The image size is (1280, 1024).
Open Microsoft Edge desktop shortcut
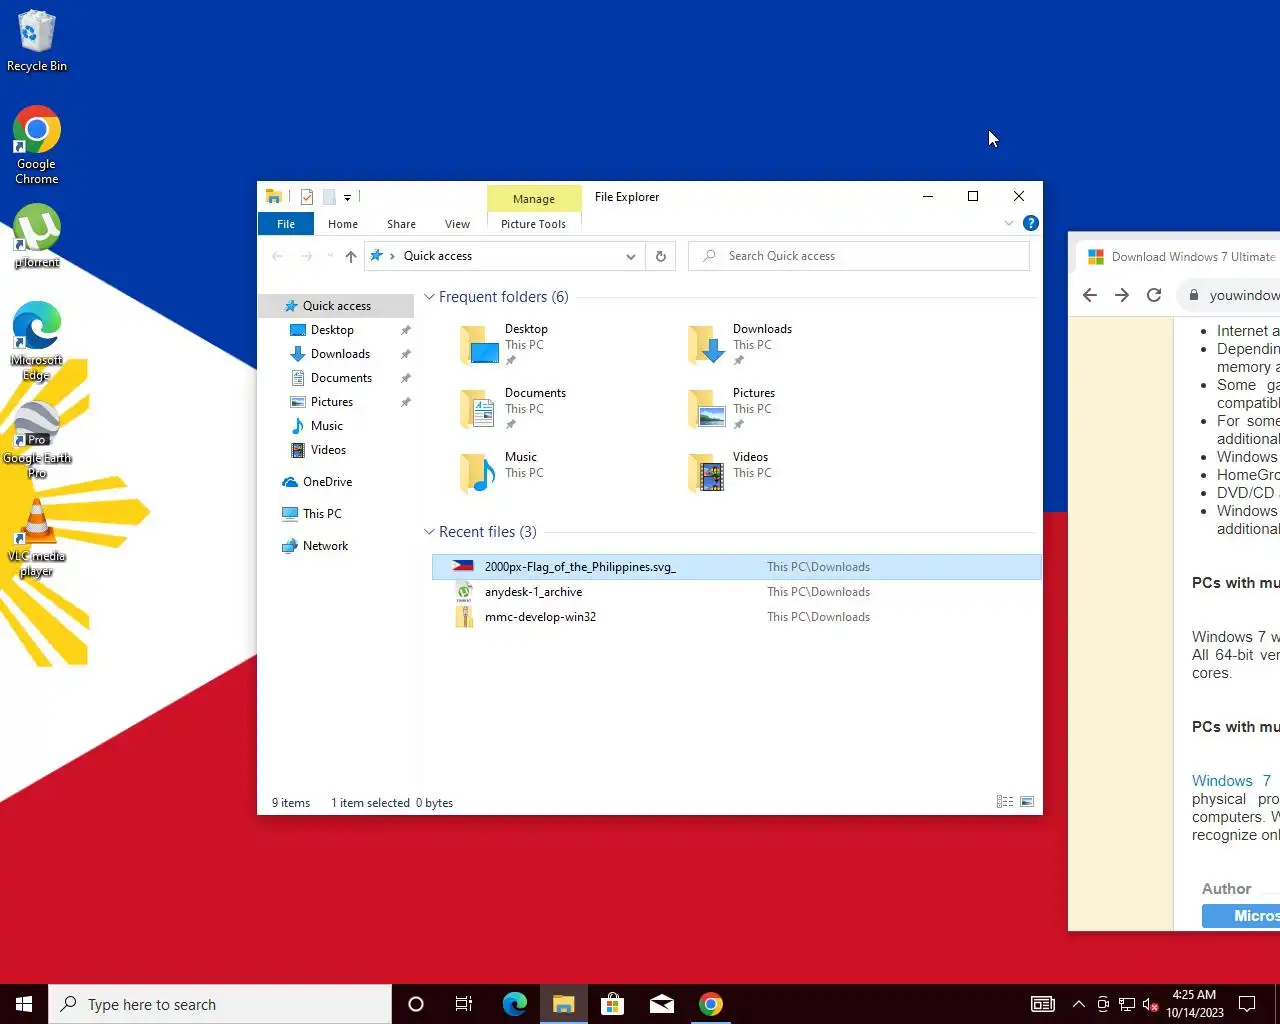(x=37, y=341)
